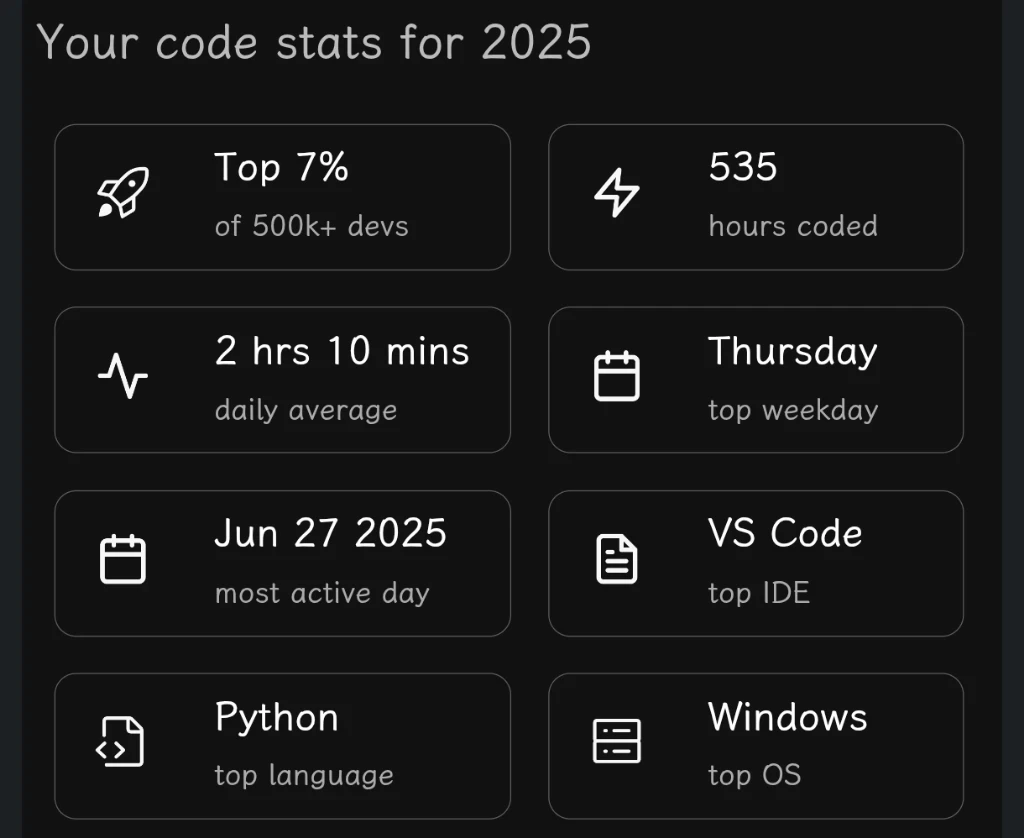Click the 'Thursday' top weekday text
The height and width of the screenshot is (838, 1024).
793,352
